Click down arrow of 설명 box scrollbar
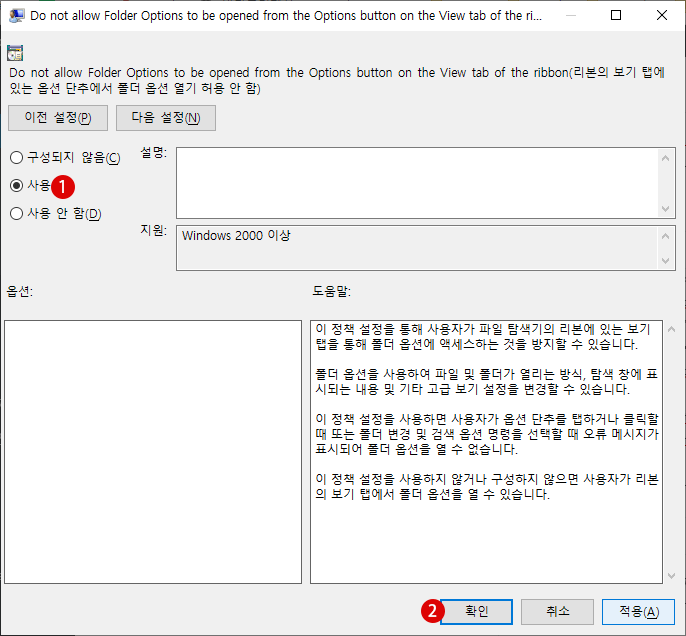Image resolution: width=686 pixels, height=636 pixels. point(665,209)
